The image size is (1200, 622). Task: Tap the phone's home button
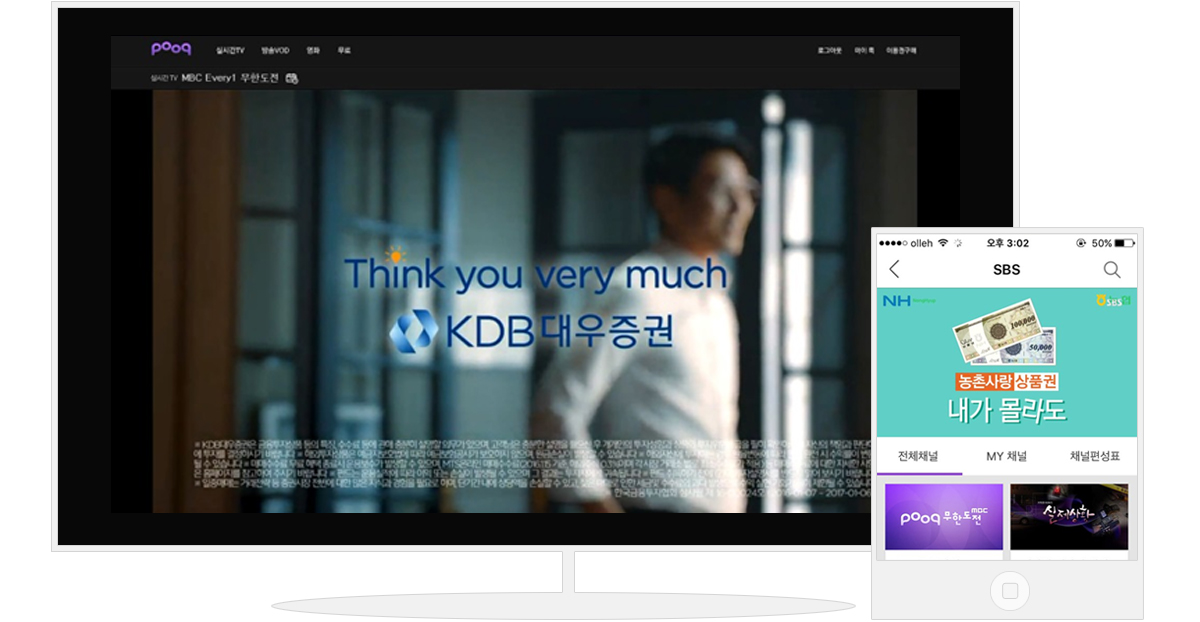(1010, 591)
